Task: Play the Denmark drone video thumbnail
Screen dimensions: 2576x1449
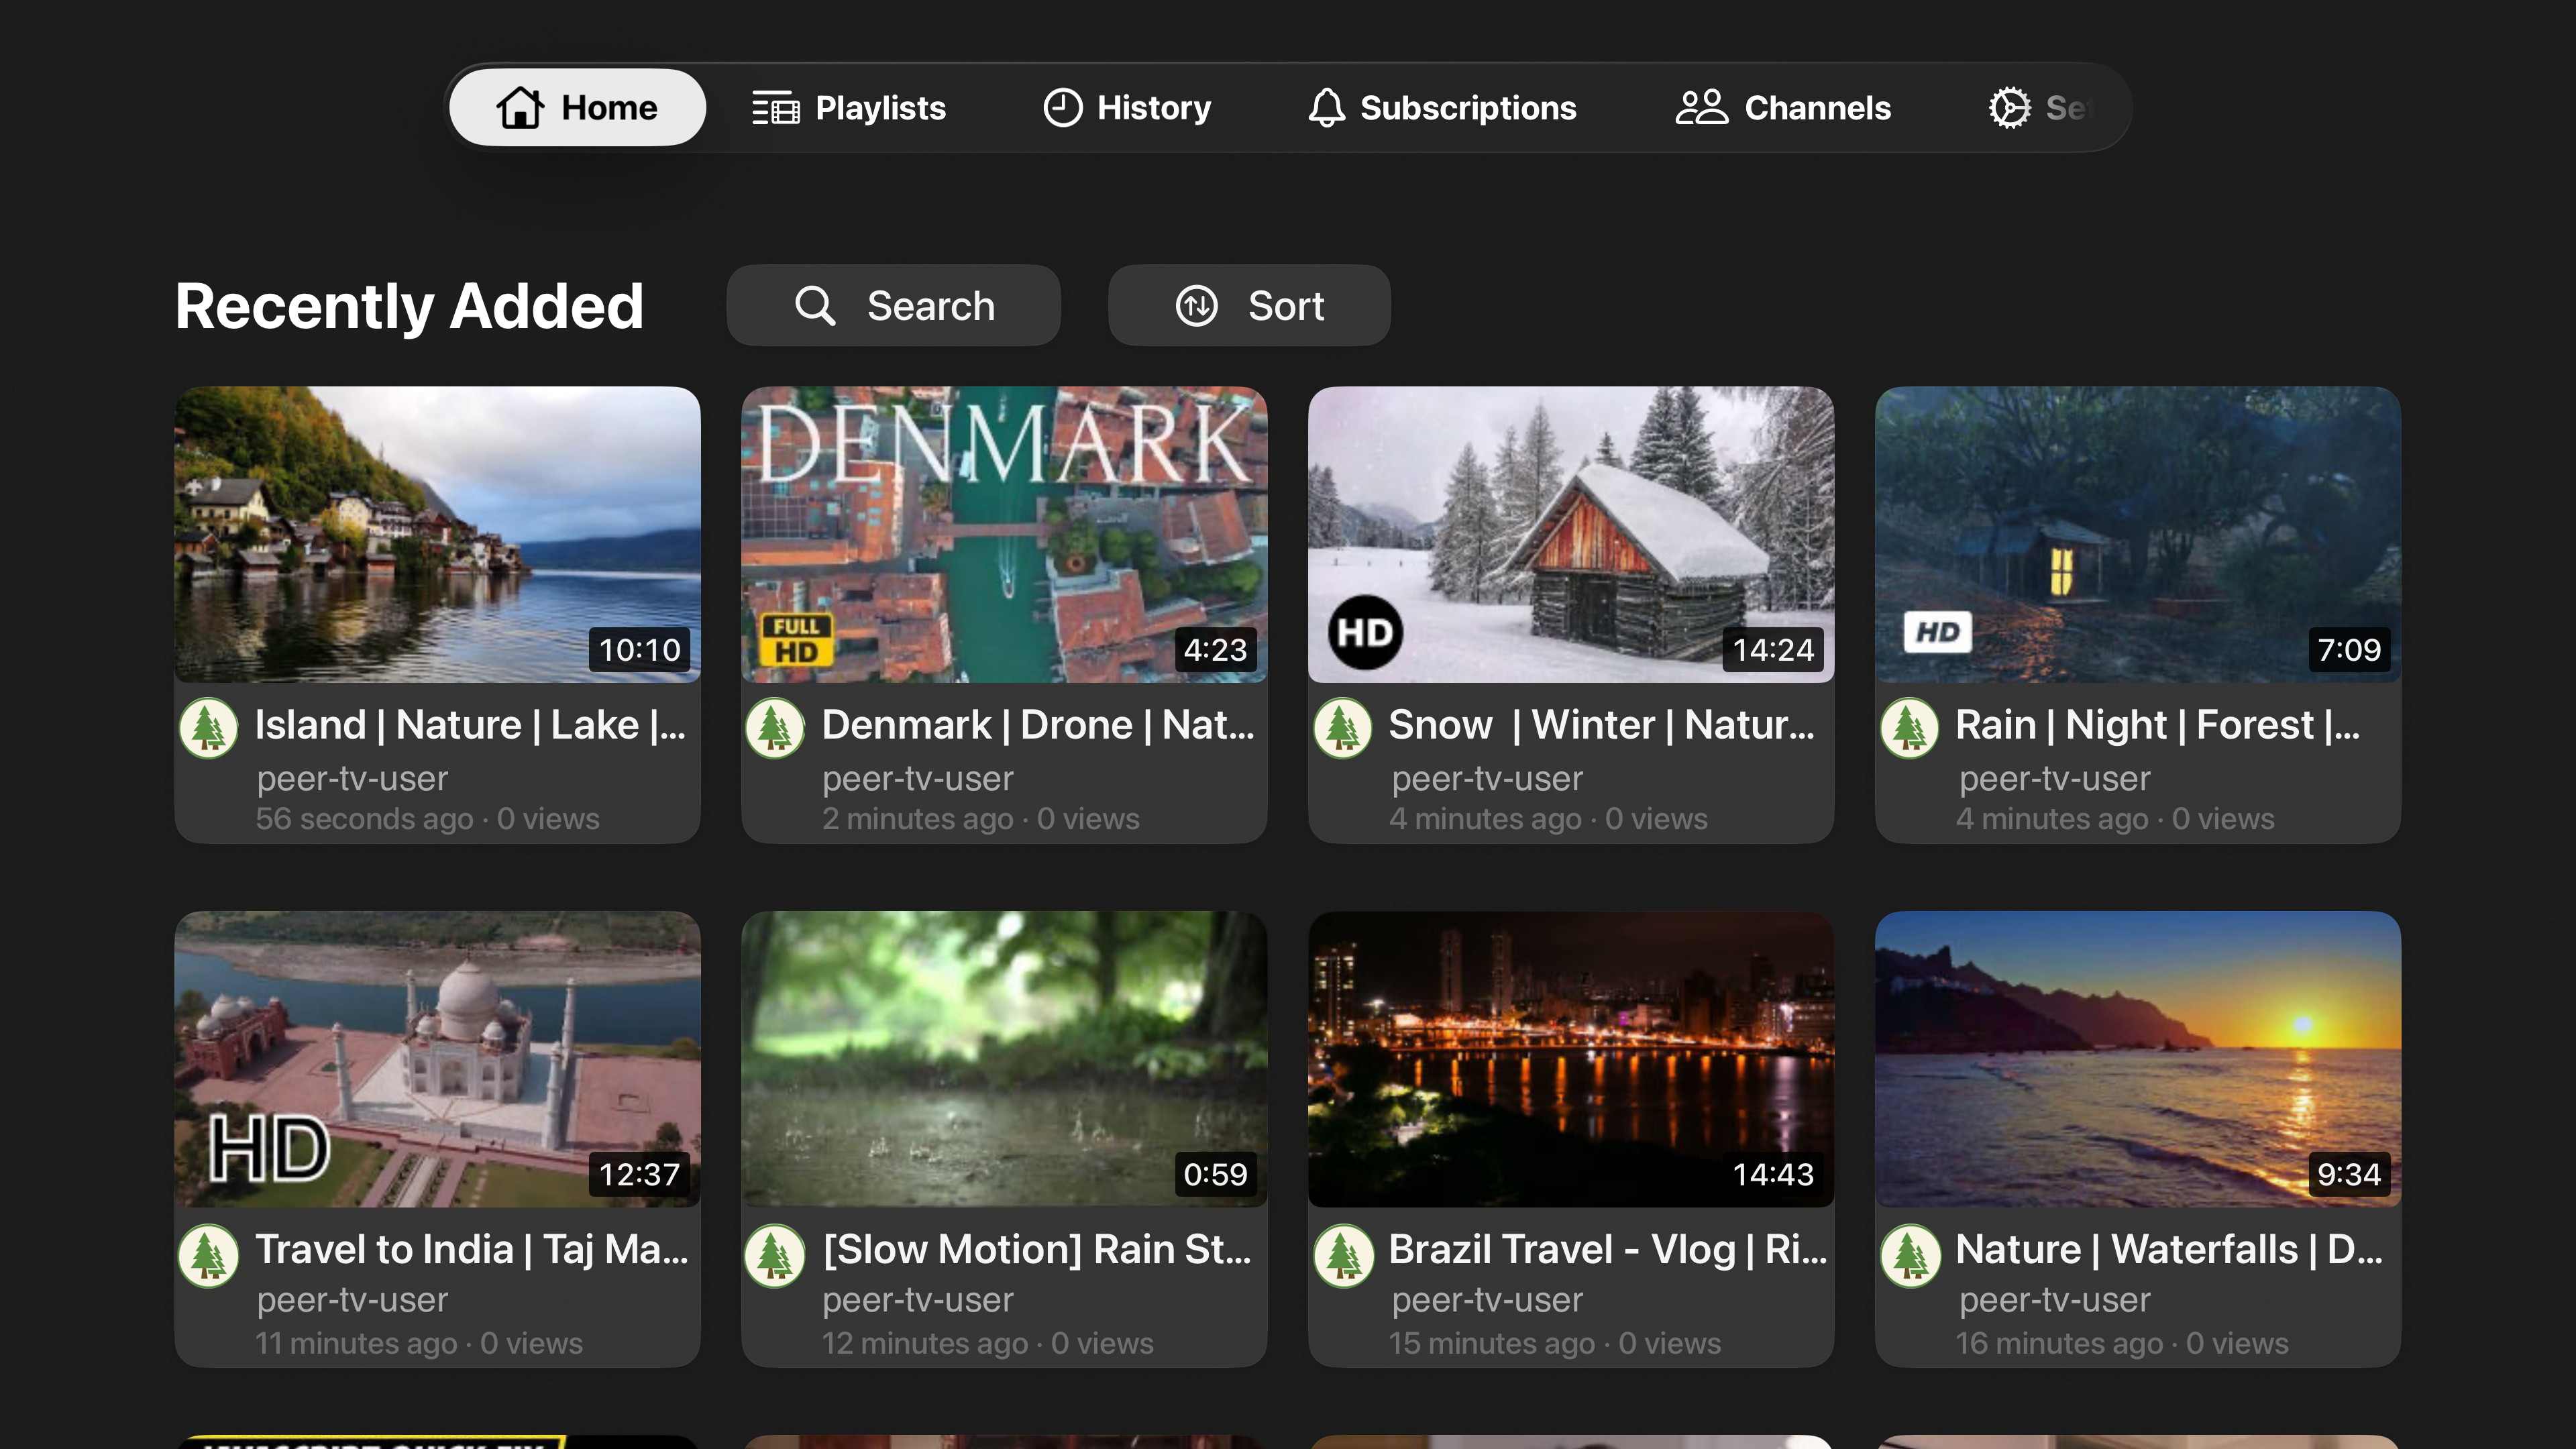Action: (1004, 534)
